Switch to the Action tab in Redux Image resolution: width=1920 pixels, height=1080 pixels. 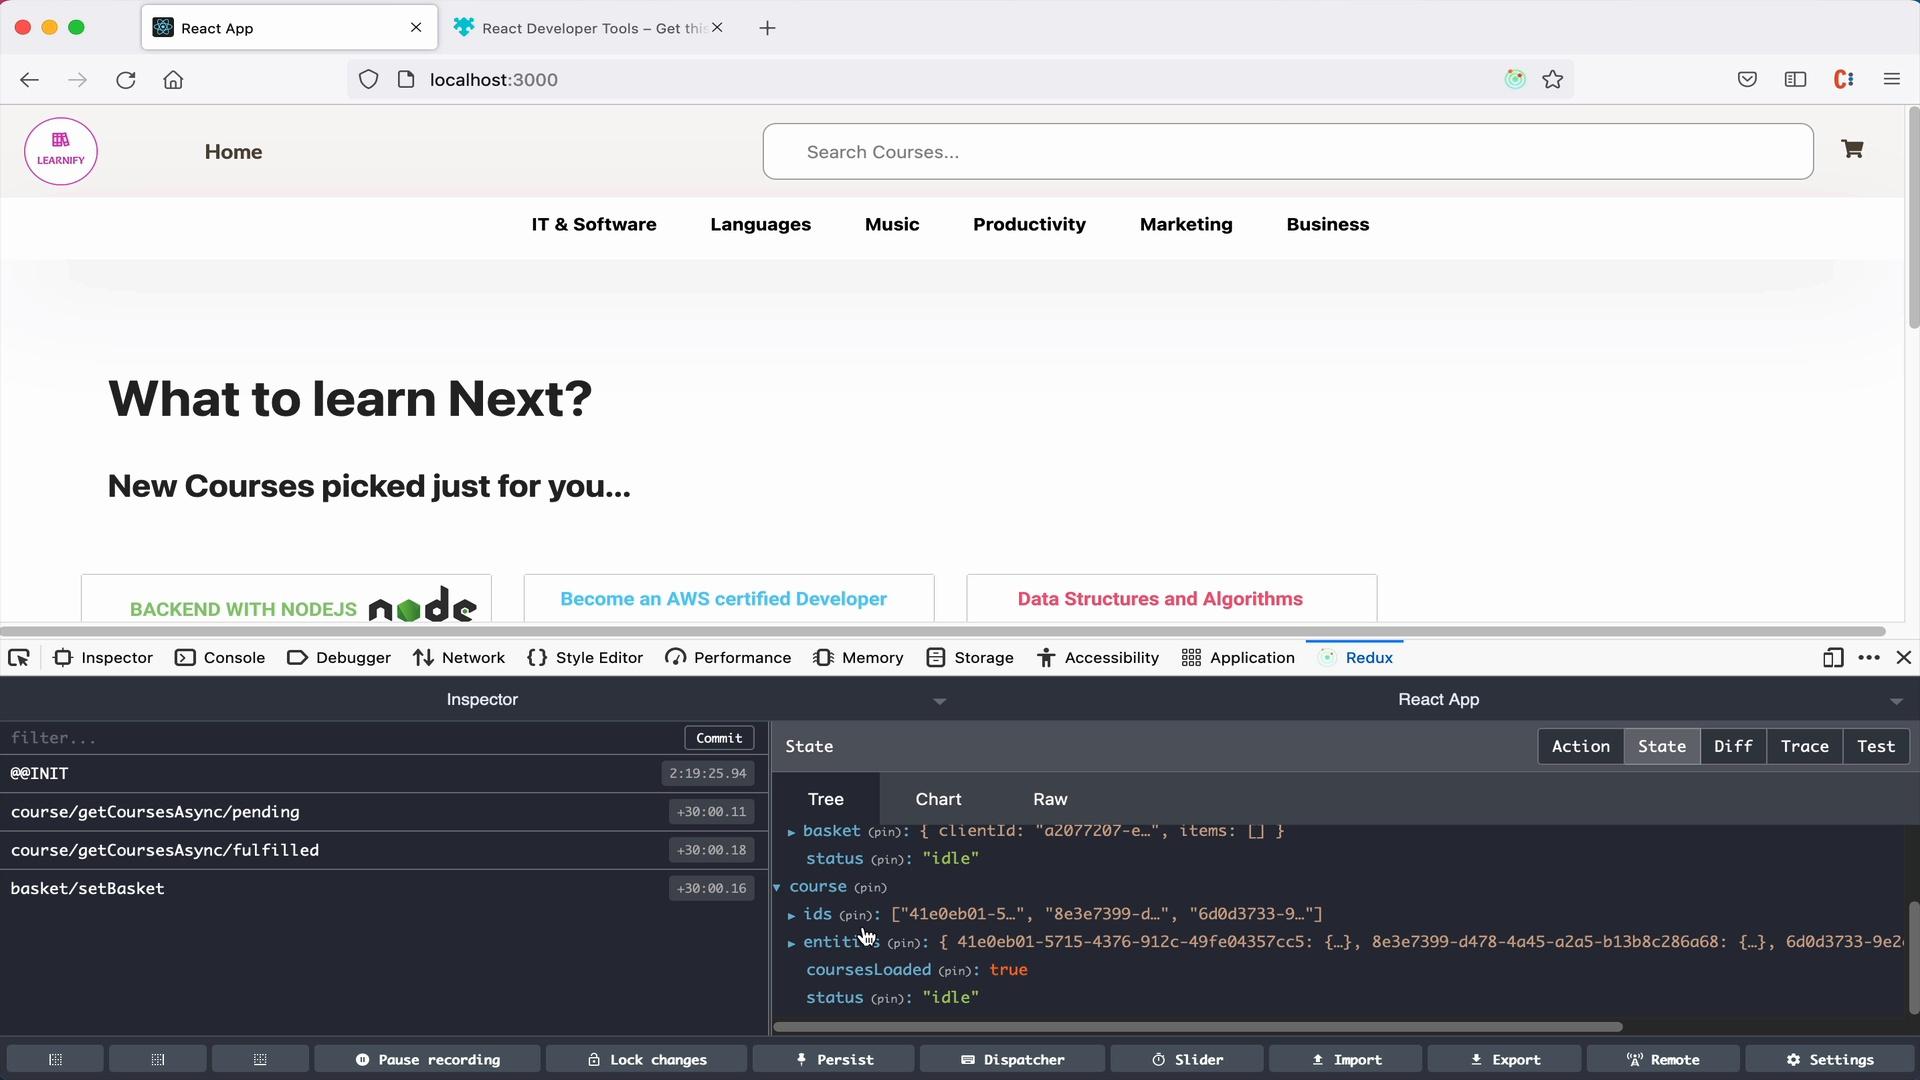(1581, 746)
